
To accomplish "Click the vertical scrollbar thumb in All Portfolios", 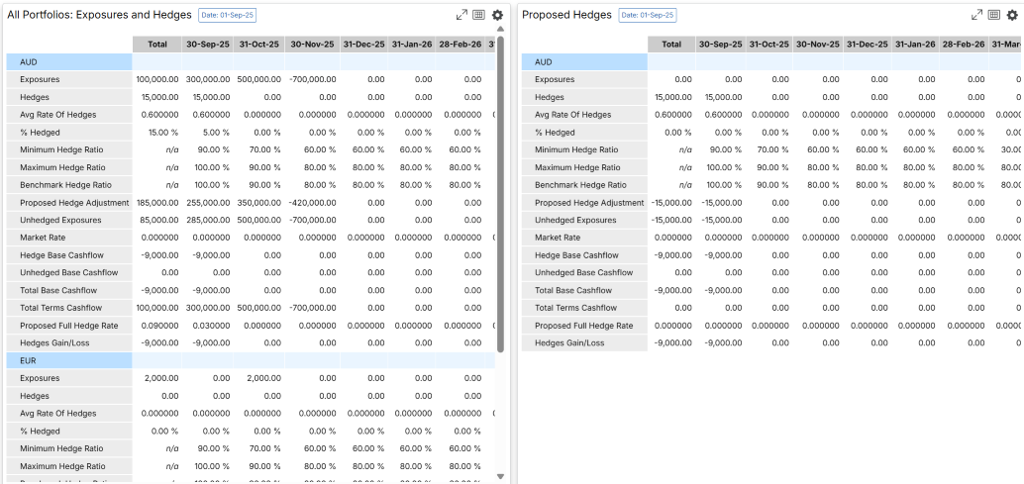I will [500, 194].
